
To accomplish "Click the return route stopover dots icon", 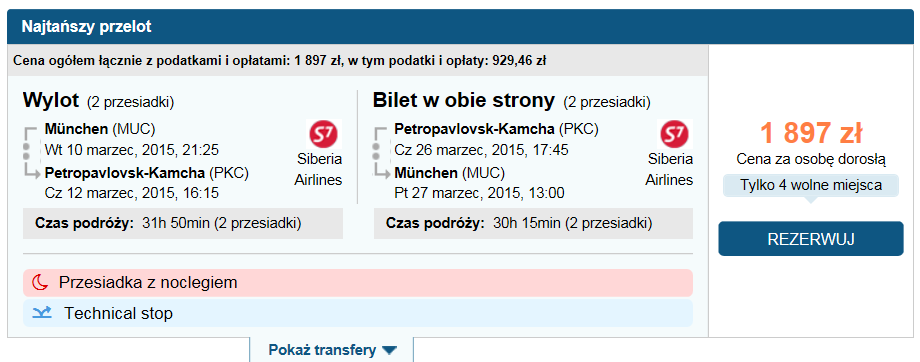I will pyautogui.click(x=376, y=150).
